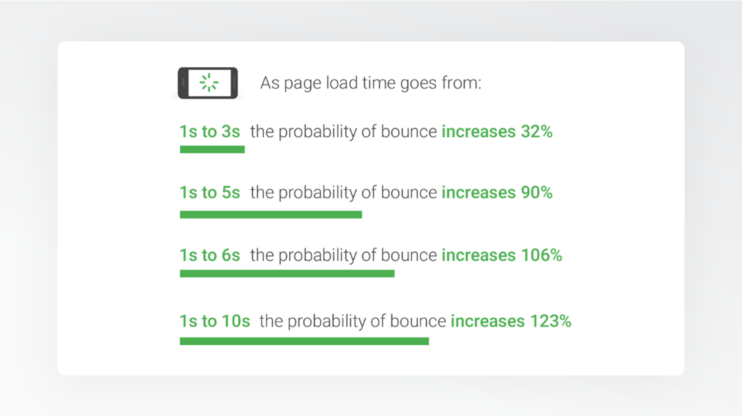Screen dimensions: 742x416
Task: Select the '1s to 3s' label
Action: click(x=210, y=132)
